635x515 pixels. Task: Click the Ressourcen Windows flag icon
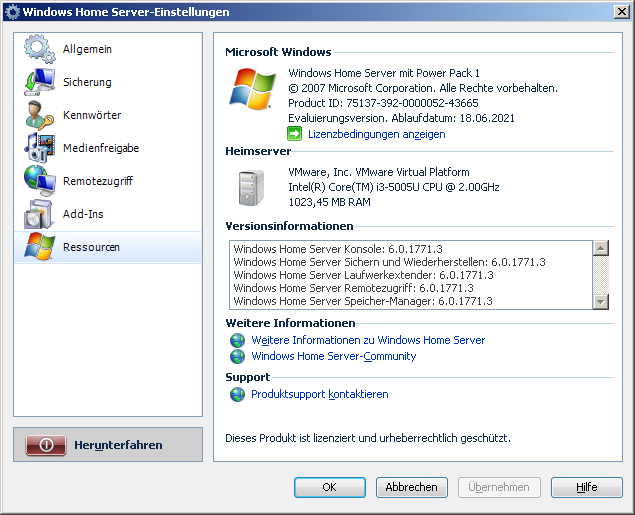click(x=39, y=247)
